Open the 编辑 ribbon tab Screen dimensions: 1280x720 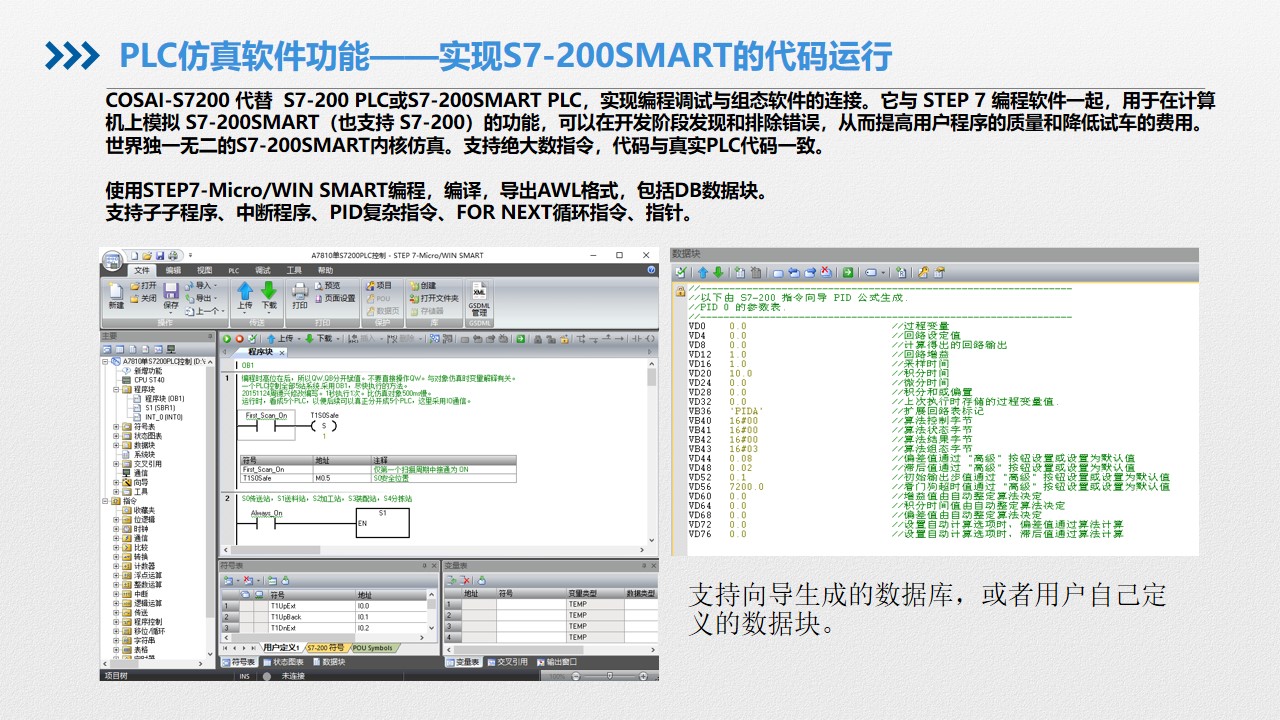pos(174,270)
